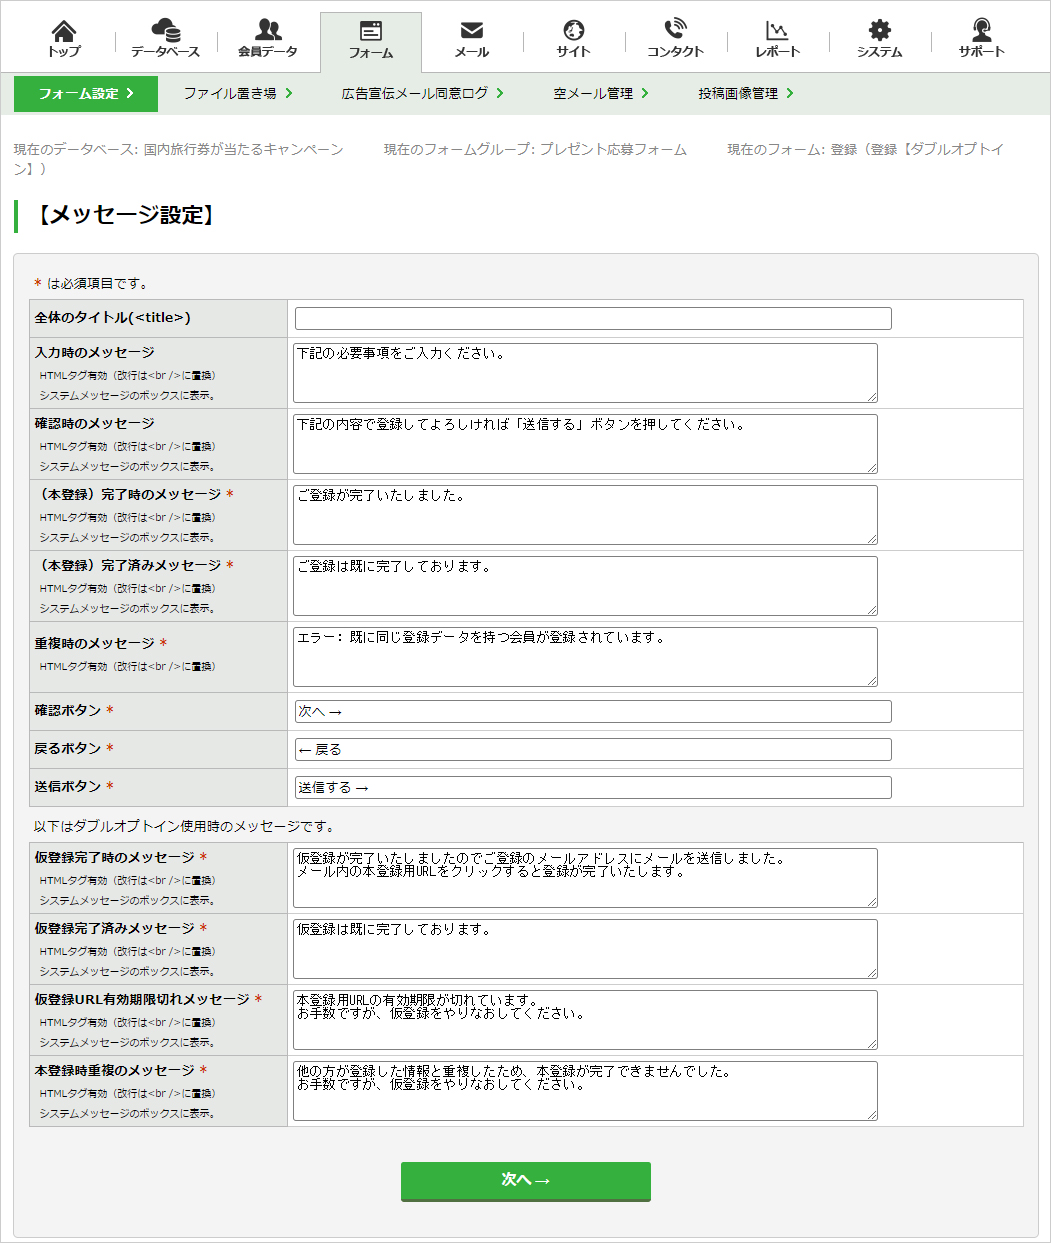This screenshot has width=1051, height=1243.
Task: Click the 【メッセージ設定】 heading
Action: coord(126,215)
